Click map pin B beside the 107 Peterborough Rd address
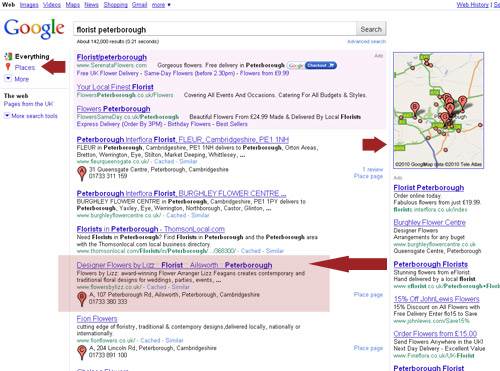Screen dimensions: 500x371 coord(82,299)
